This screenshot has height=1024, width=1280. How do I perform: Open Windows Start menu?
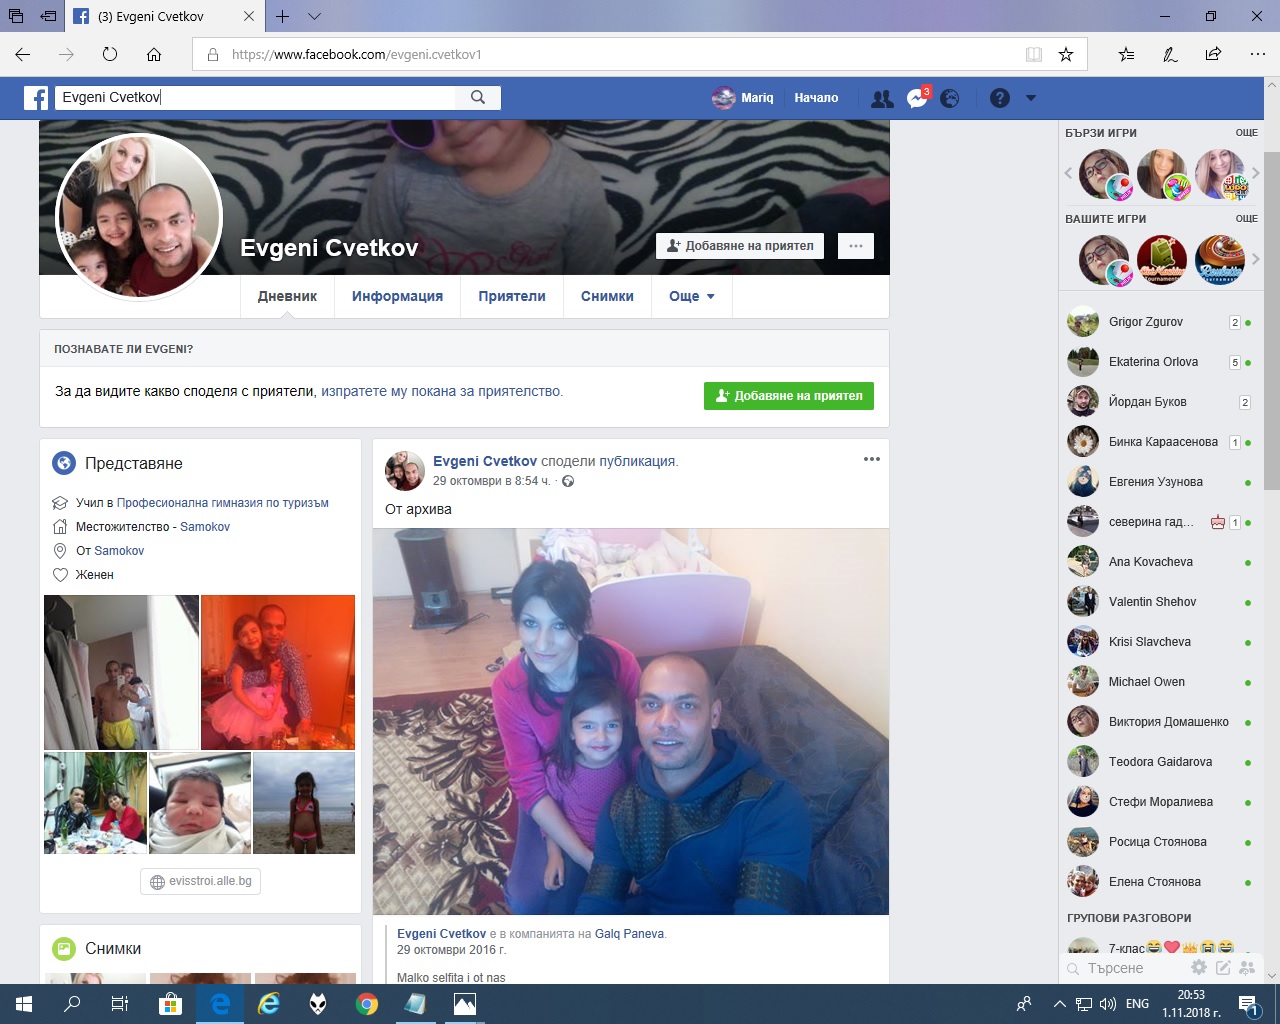(24, 1003)
